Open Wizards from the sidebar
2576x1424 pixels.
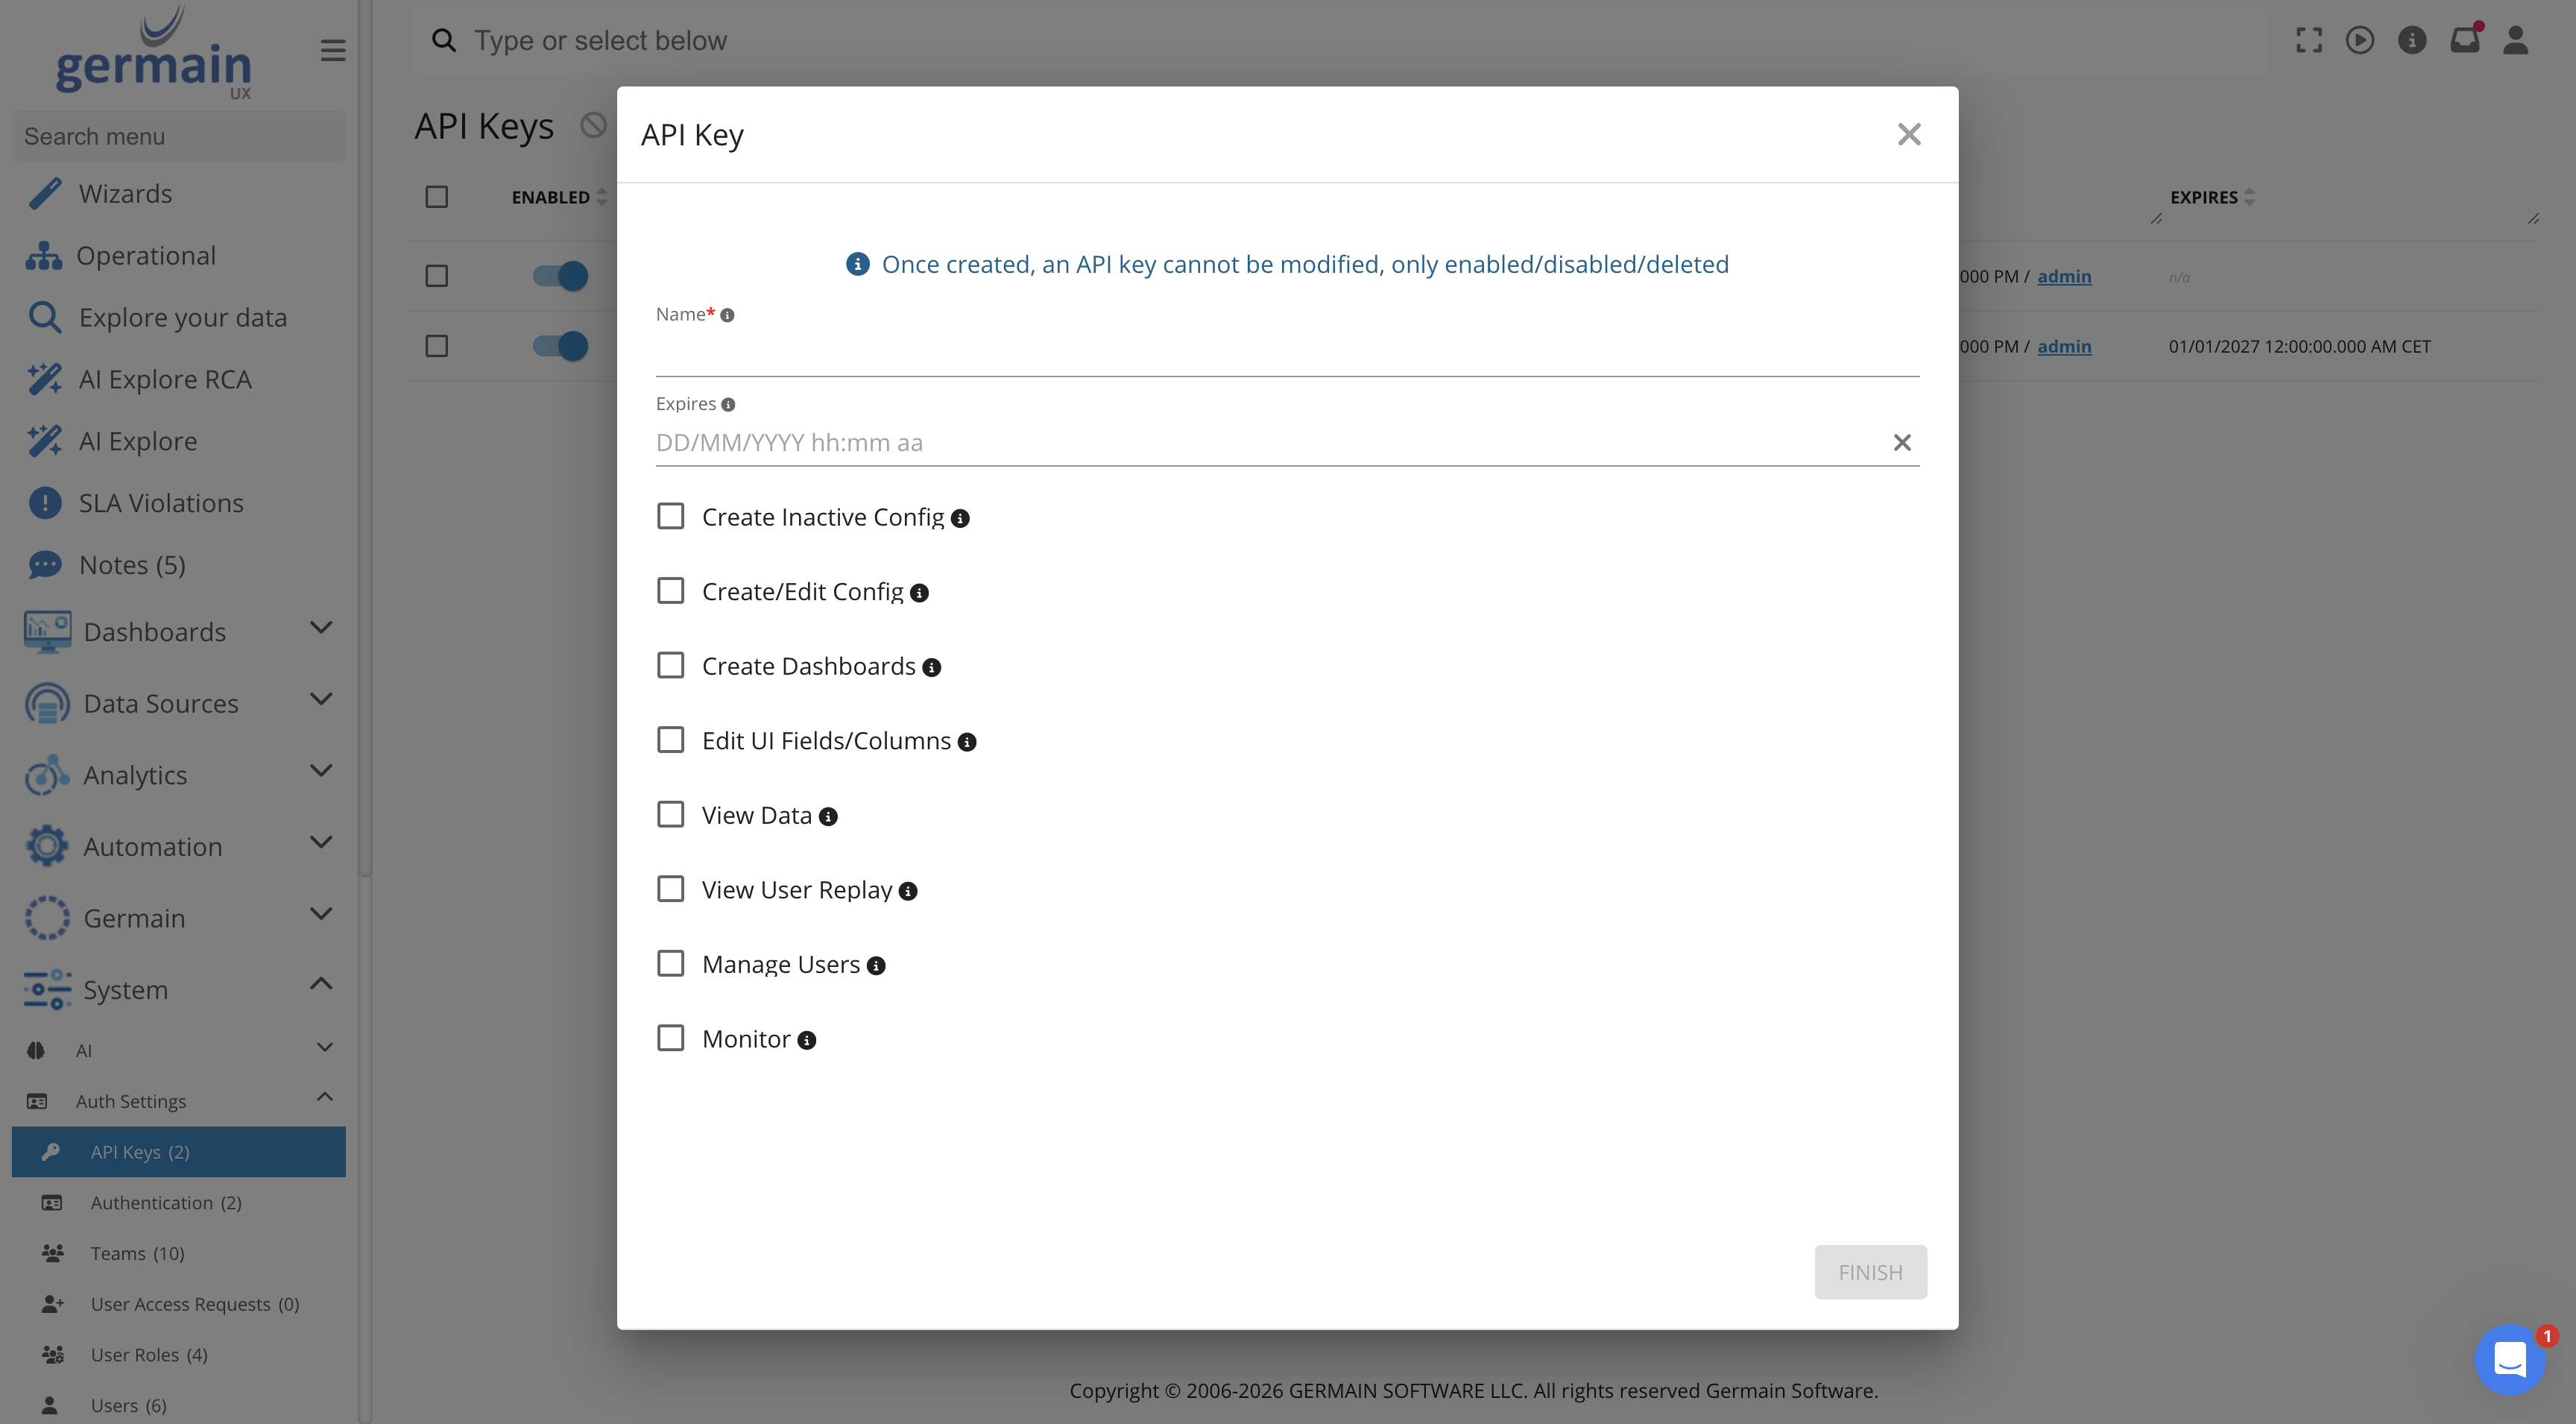pos(125,193)
